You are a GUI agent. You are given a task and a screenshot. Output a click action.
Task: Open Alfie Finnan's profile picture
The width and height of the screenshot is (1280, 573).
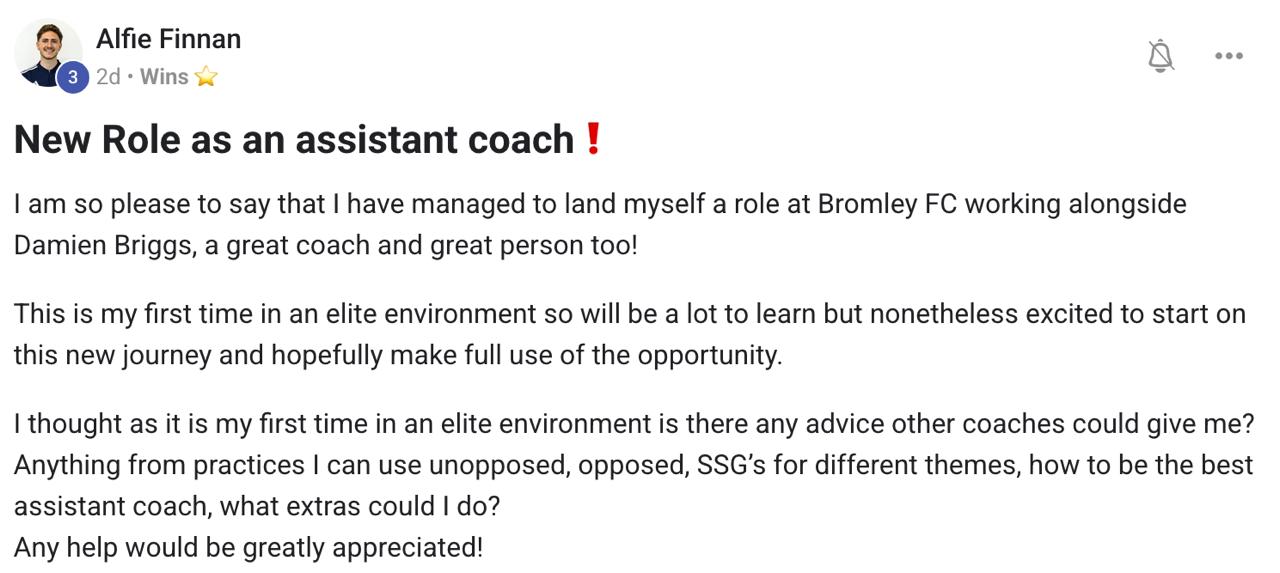[46, 50]
